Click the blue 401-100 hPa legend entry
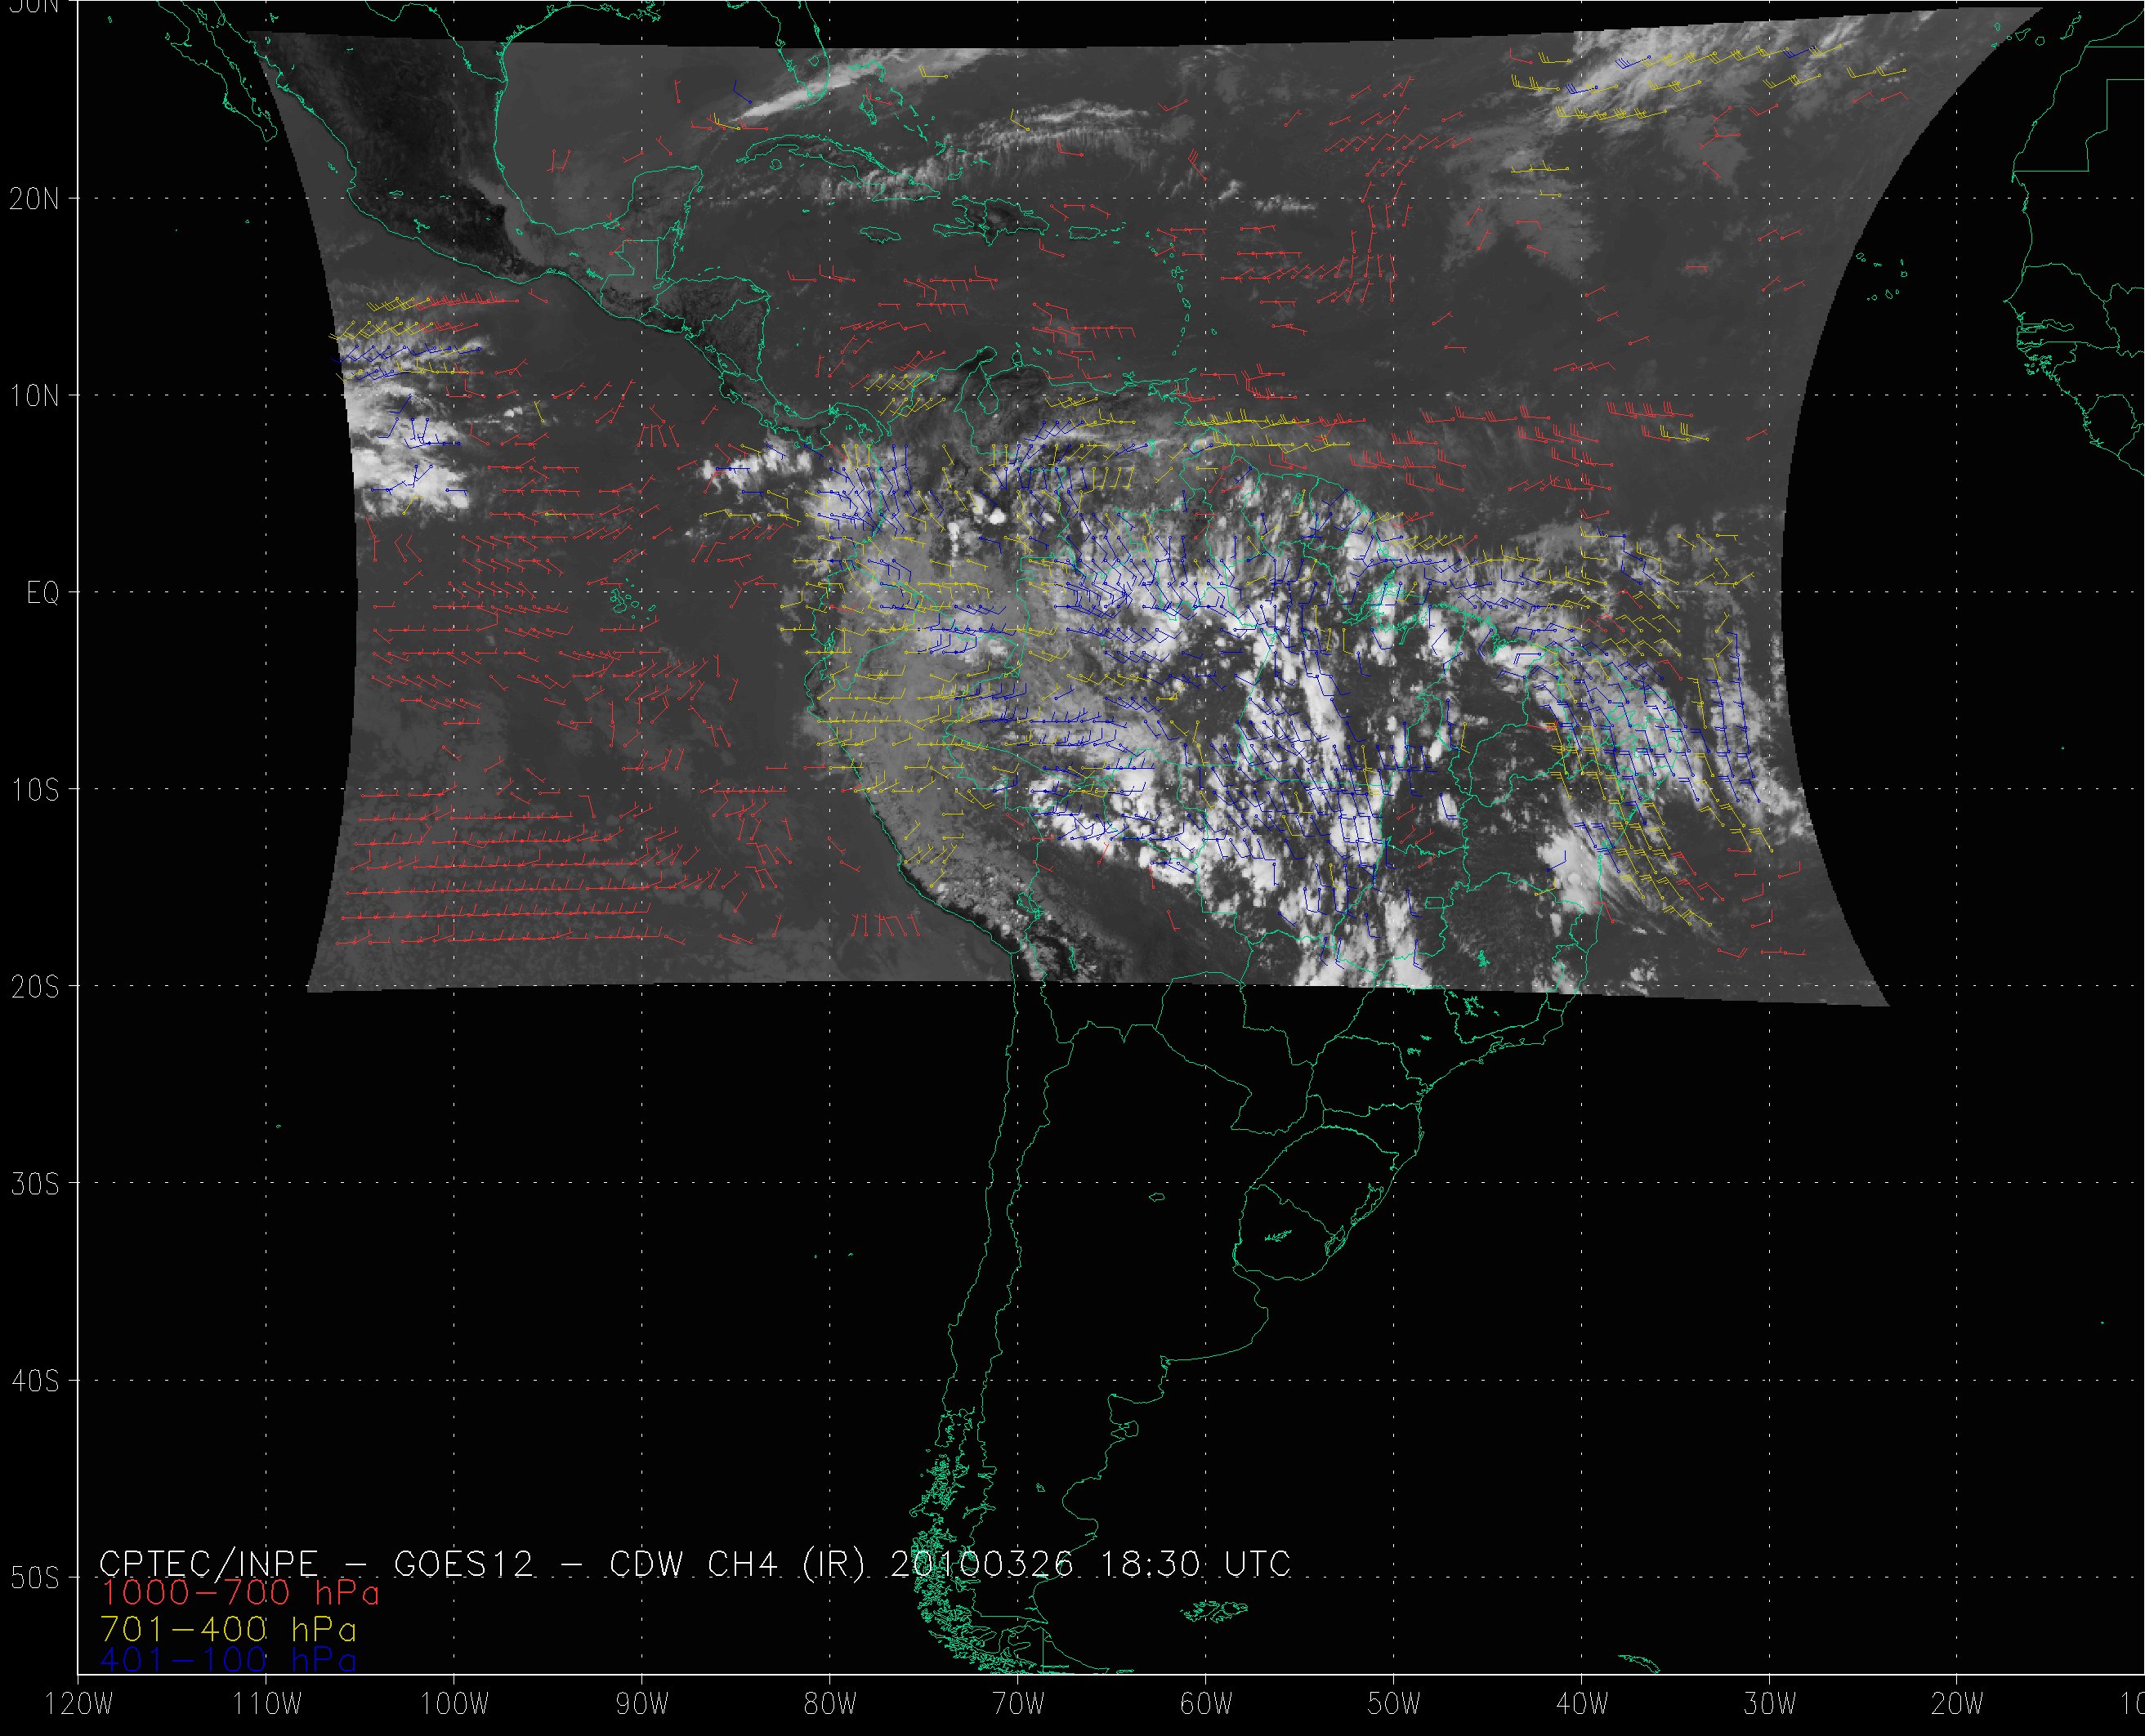 [x=228, y=1659]
